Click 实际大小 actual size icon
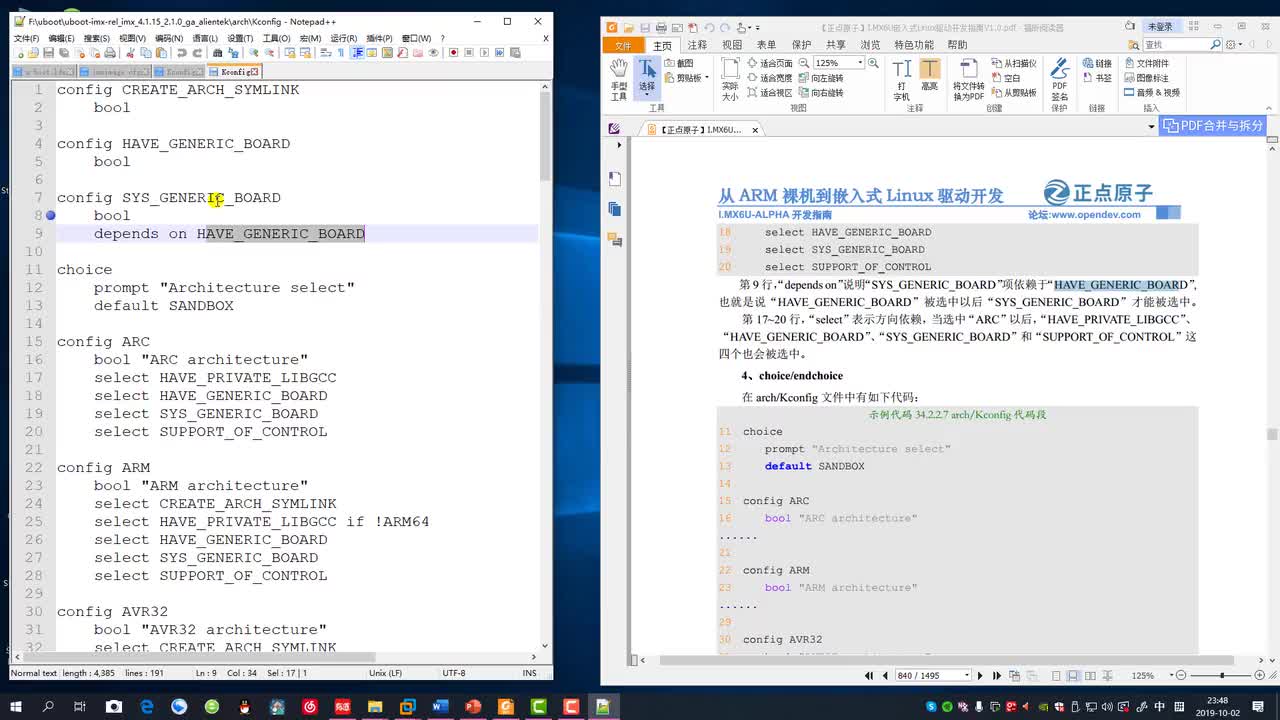 pos(730,79)
